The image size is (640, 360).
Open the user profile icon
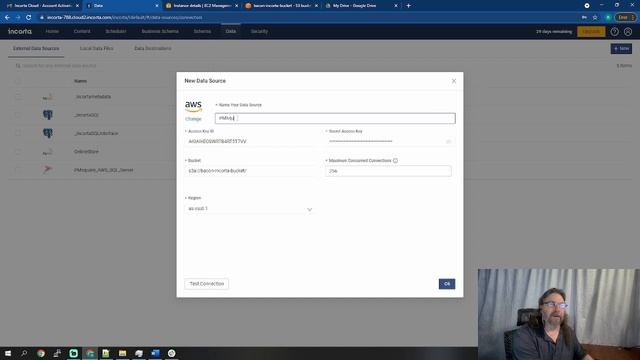point(628,31)
